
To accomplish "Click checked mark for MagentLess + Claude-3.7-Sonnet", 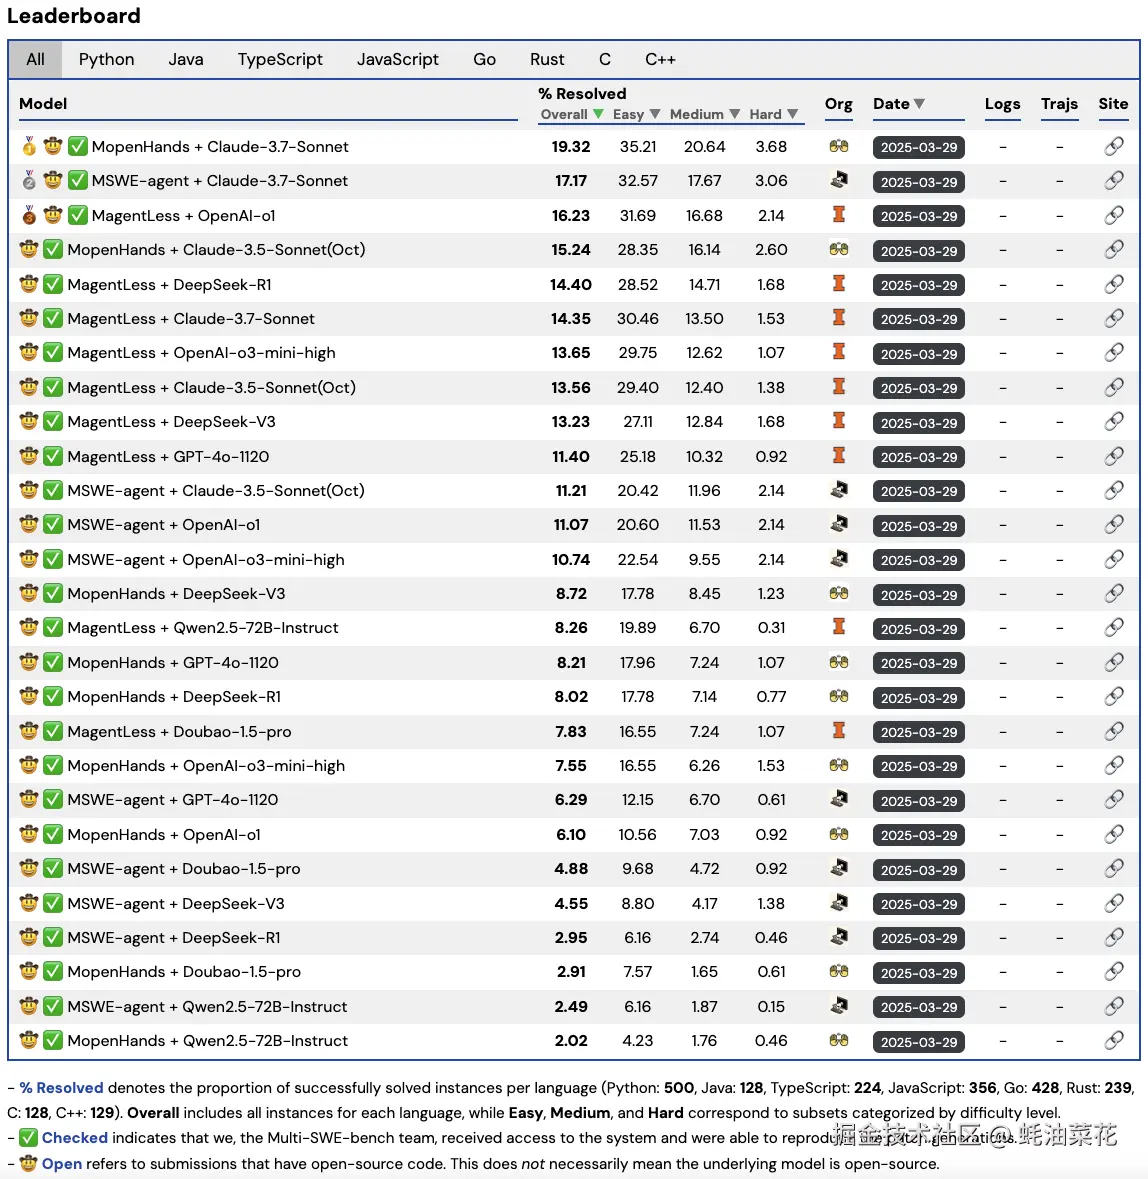I will click(x=53, y=318).
